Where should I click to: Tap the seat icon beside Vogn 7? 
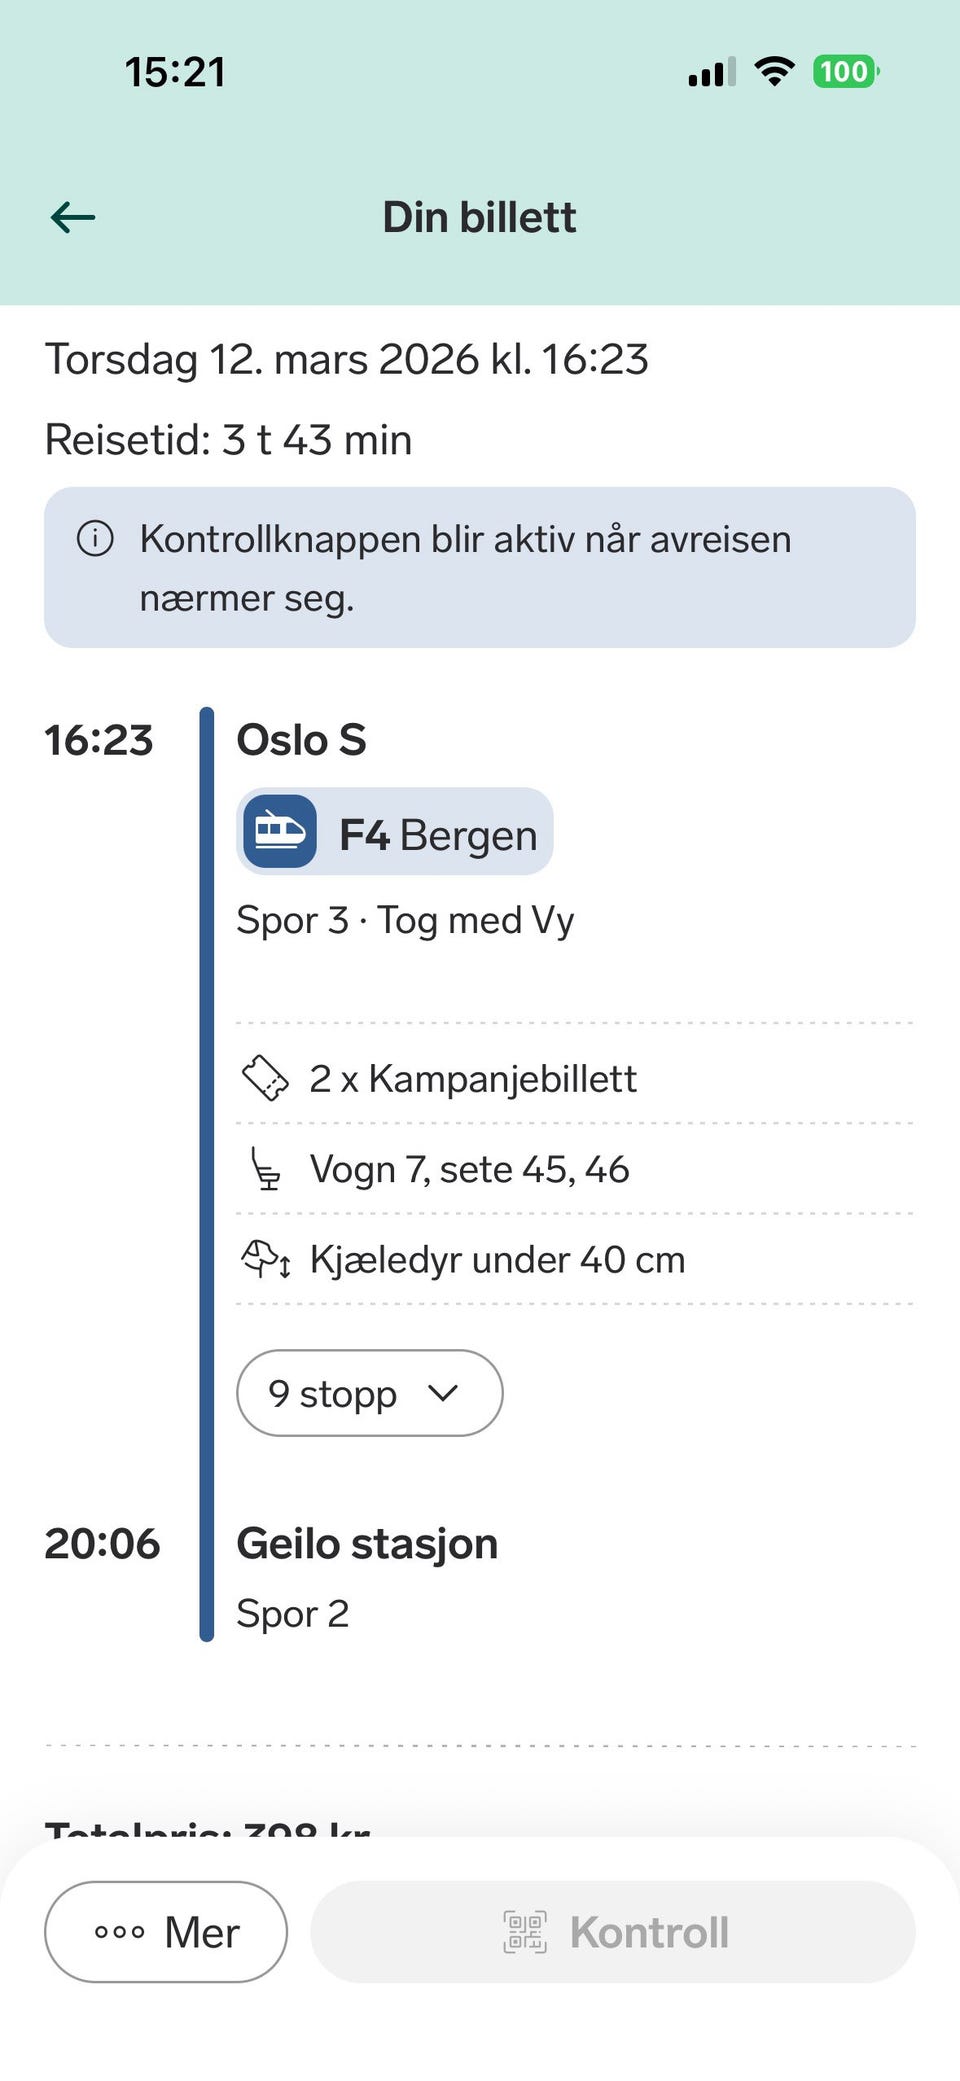pyautogui.click(x=266, y=1169)
